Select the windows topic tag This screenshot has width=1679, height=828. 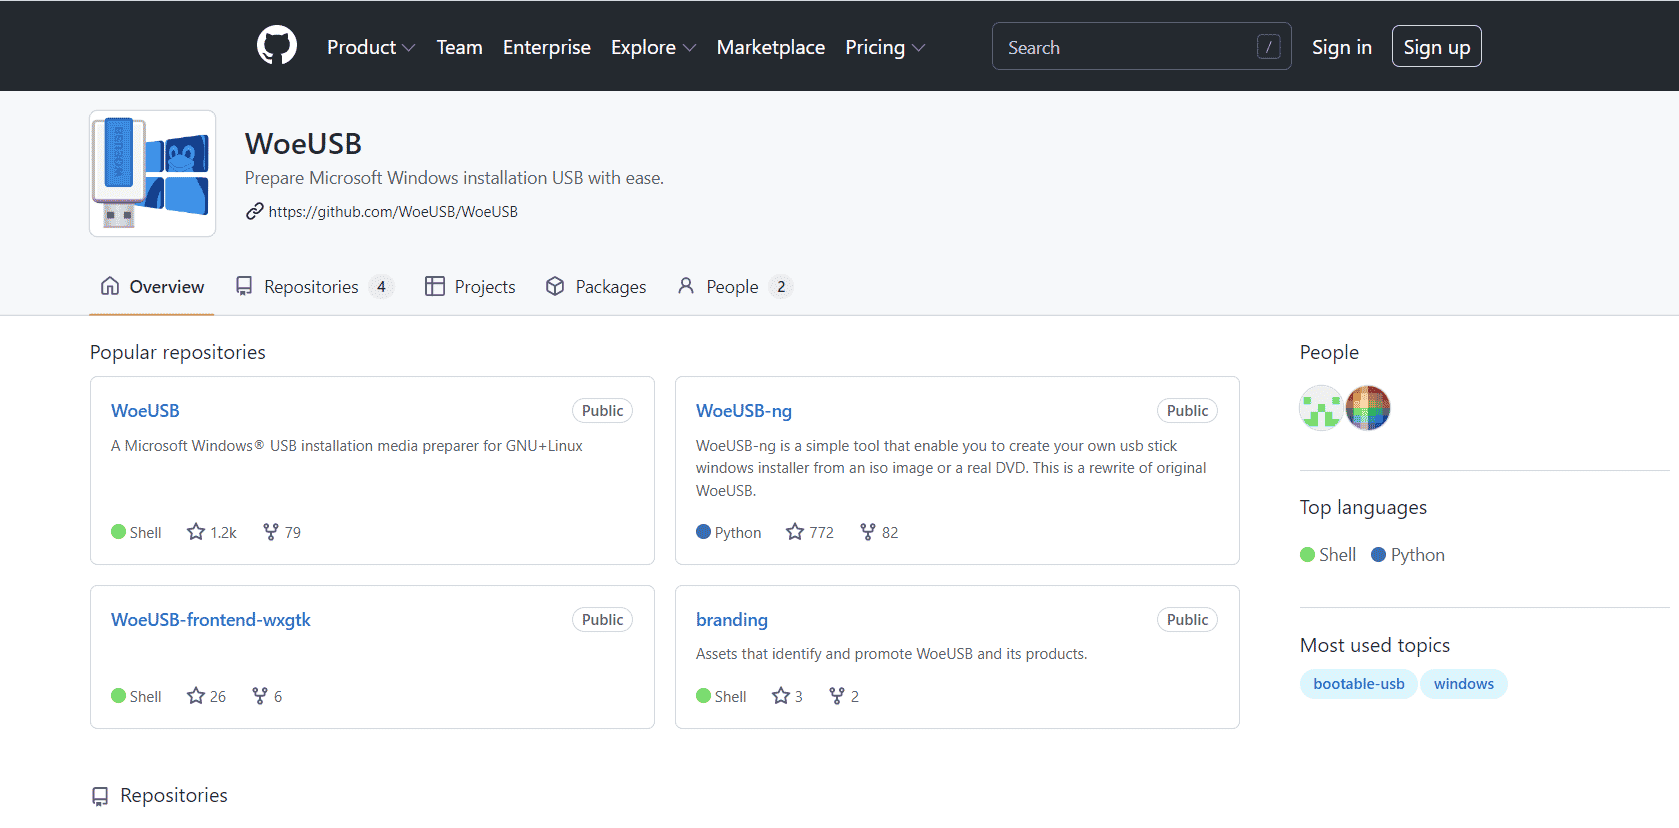(1463, 684)
